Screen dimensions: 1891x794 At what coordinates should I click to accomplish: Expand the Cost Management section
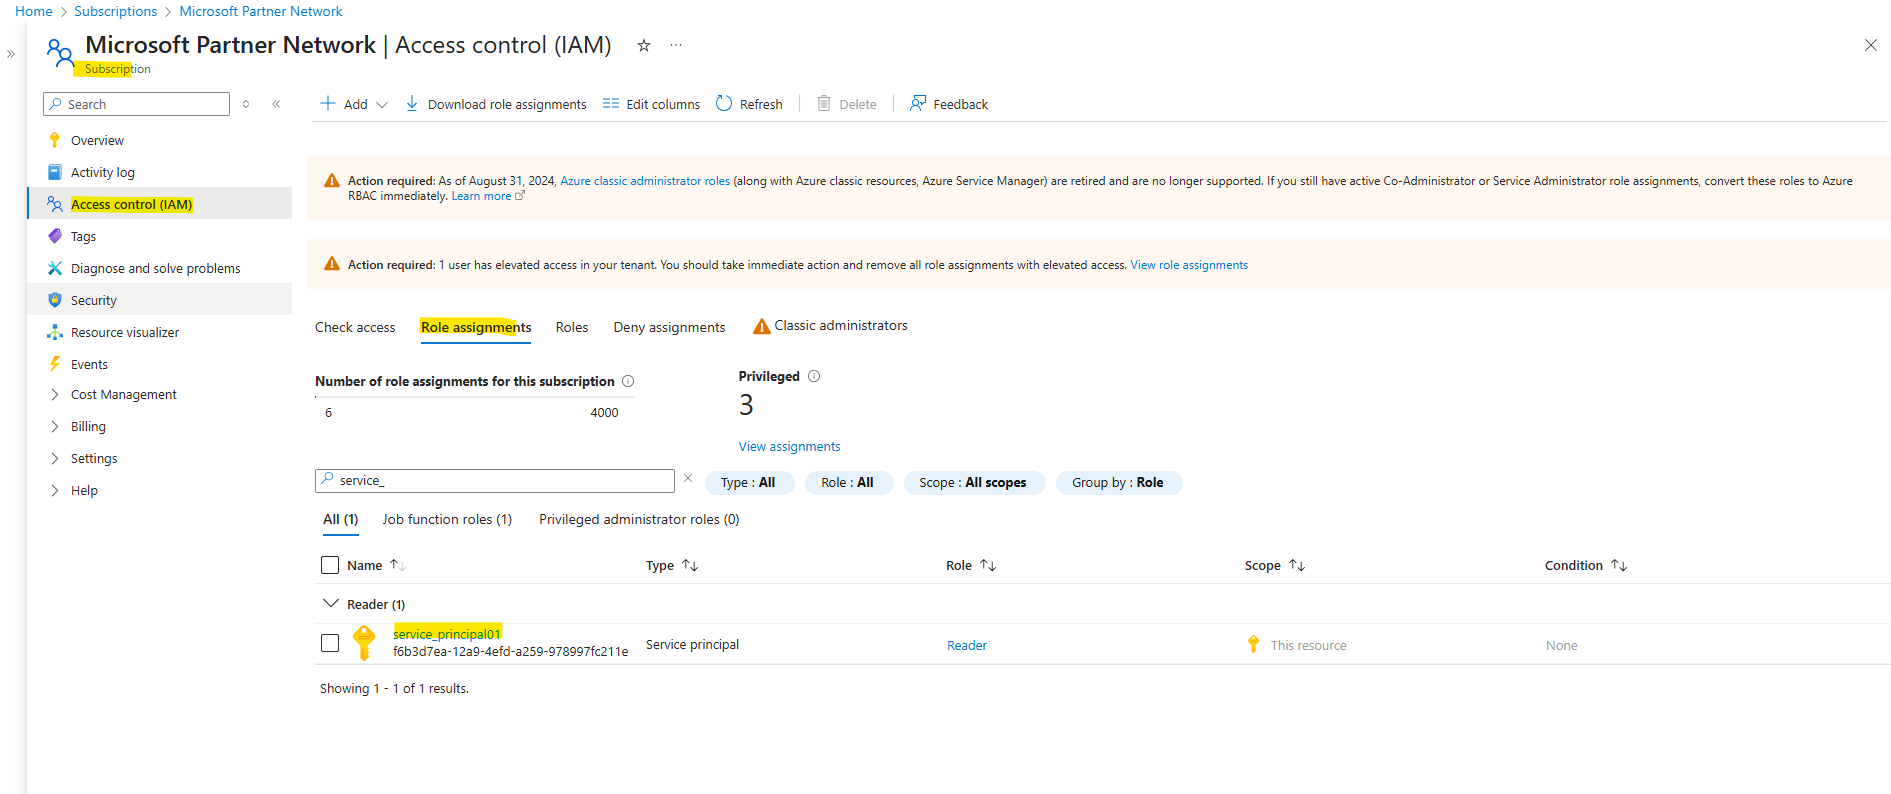pyautogui.click(x=123, y=394)
